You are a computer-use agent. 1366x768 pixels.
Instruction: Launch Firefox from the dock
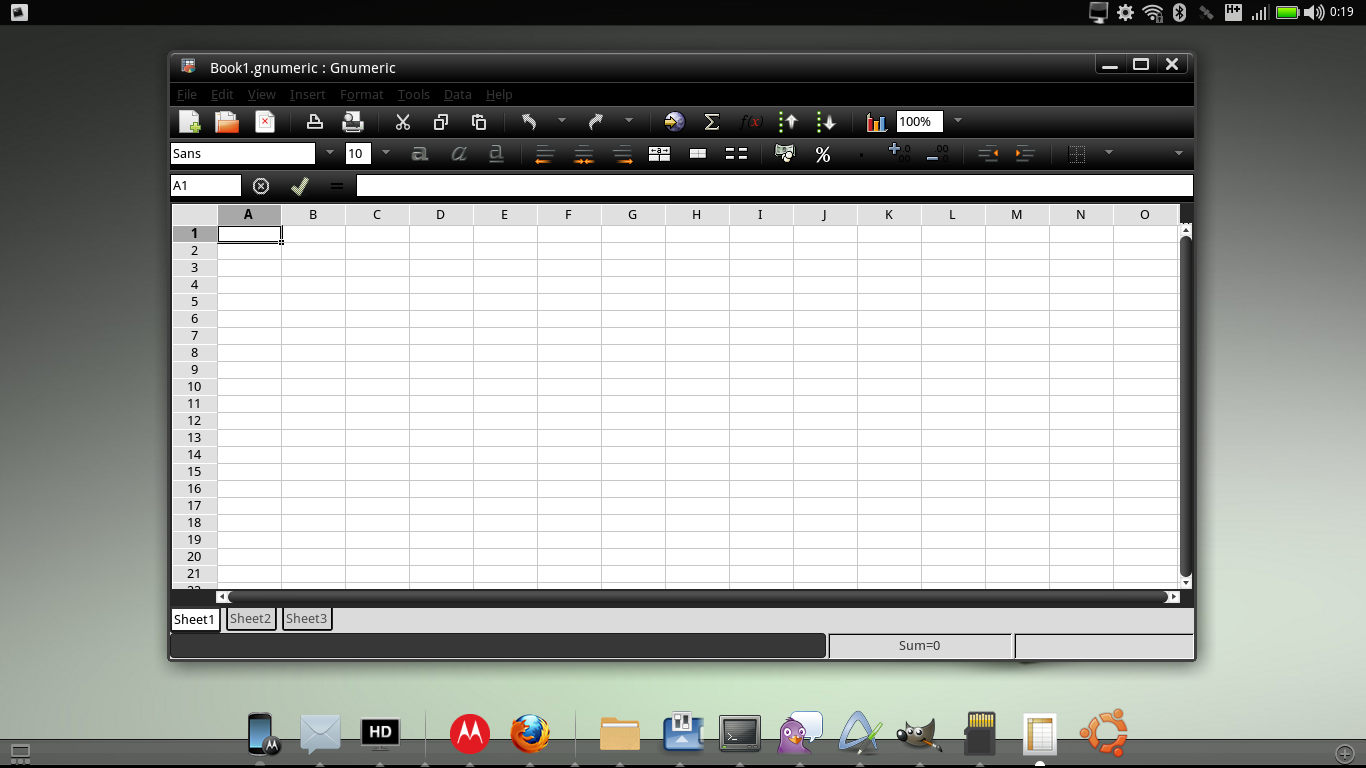(530, 733)
